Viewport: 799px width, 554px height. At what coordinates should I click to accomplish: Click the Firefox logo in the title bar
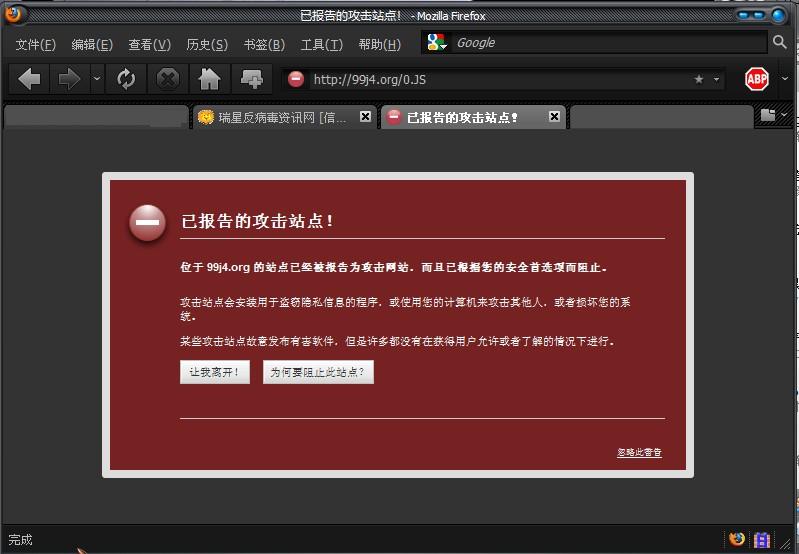click(x=13, y=14)
